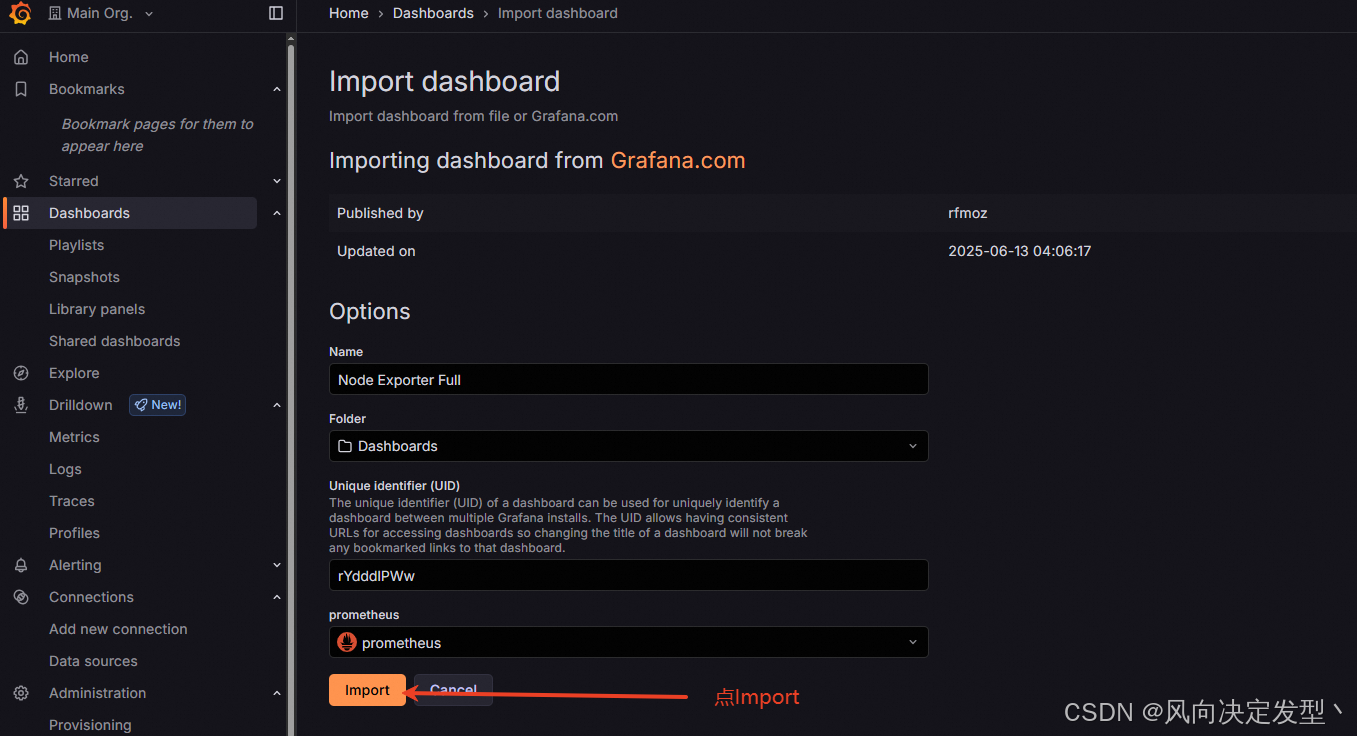Open Snapshots under Dashboards
Image resolution: width=1357 pixels, height=736 pixels.
[x=84, y=277]
